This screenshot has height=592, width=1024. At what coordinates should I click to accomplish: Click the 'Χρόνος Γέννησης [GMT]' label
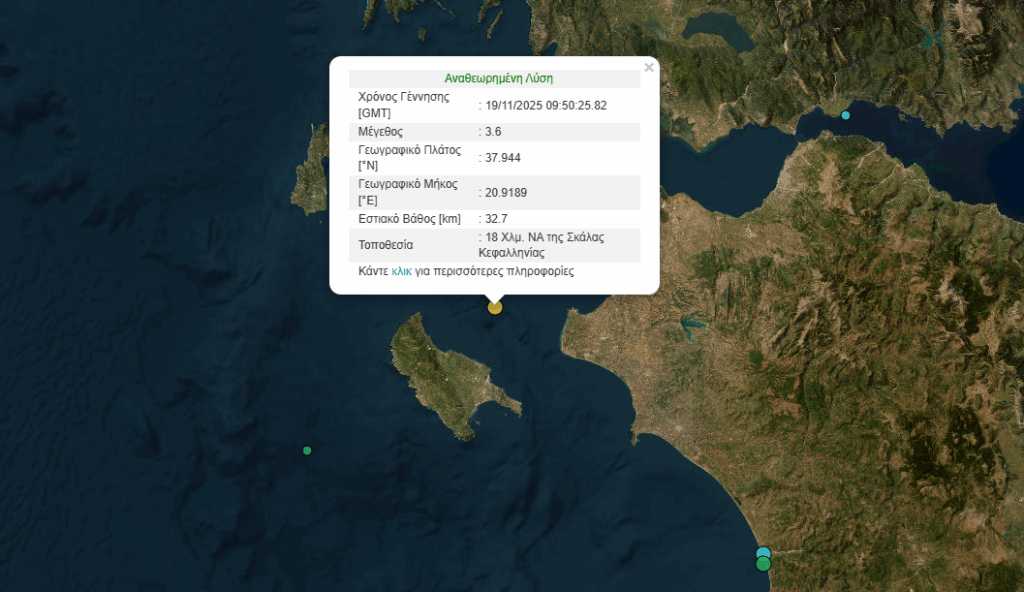pos(403,105)
